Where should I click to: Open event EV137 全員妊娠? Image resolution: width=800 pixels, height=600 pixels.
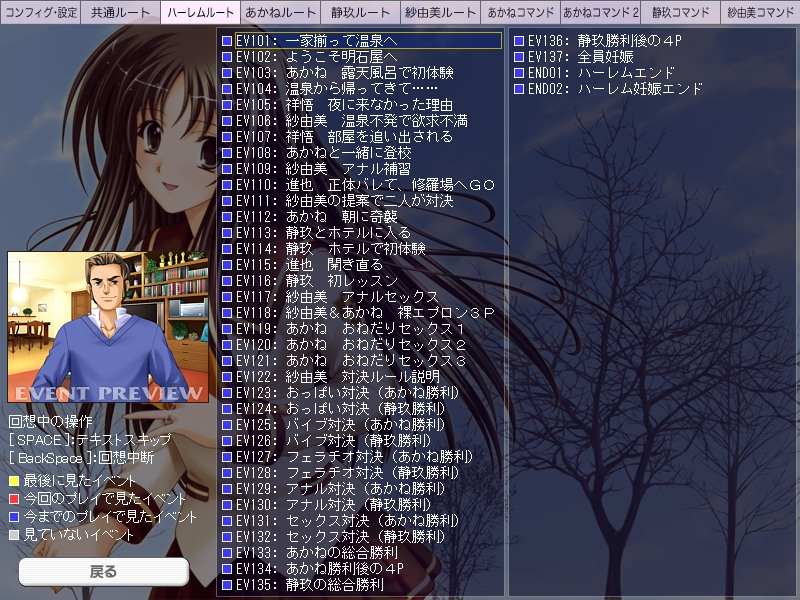(581, 57)
